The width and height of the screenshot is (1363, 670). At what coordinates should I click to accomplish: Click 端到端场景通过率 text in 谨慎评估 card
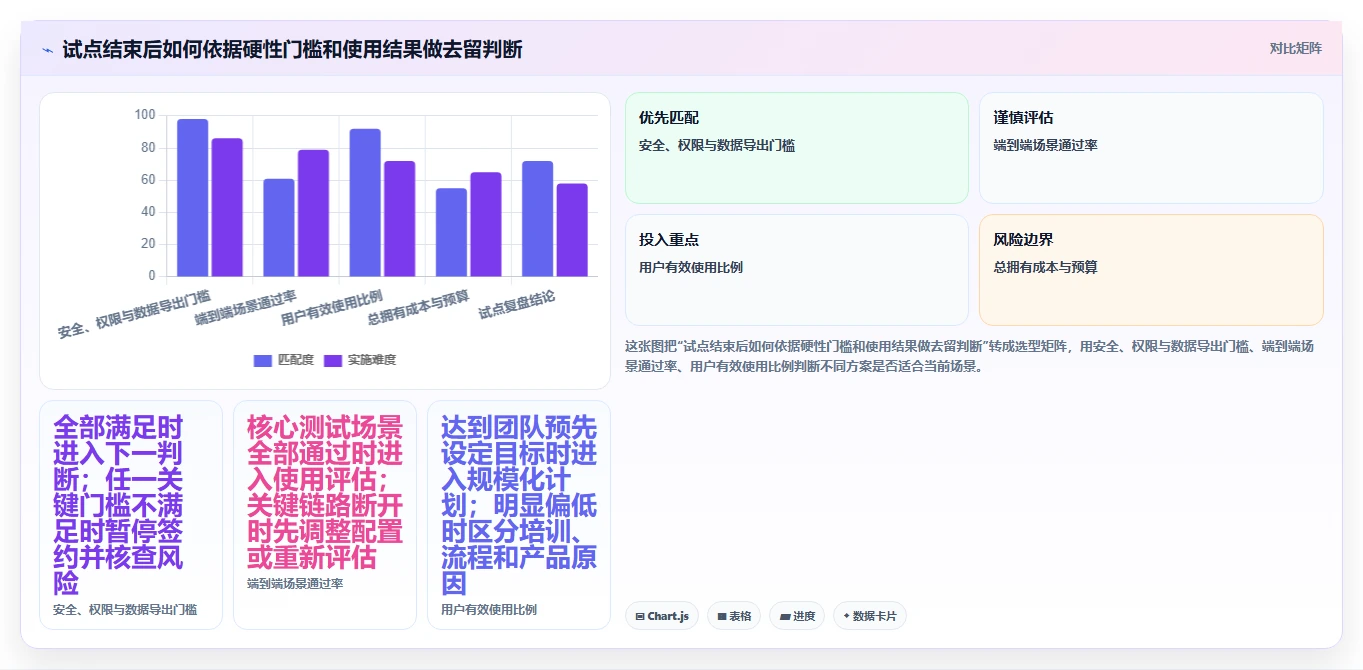(x=1046, y=145)
